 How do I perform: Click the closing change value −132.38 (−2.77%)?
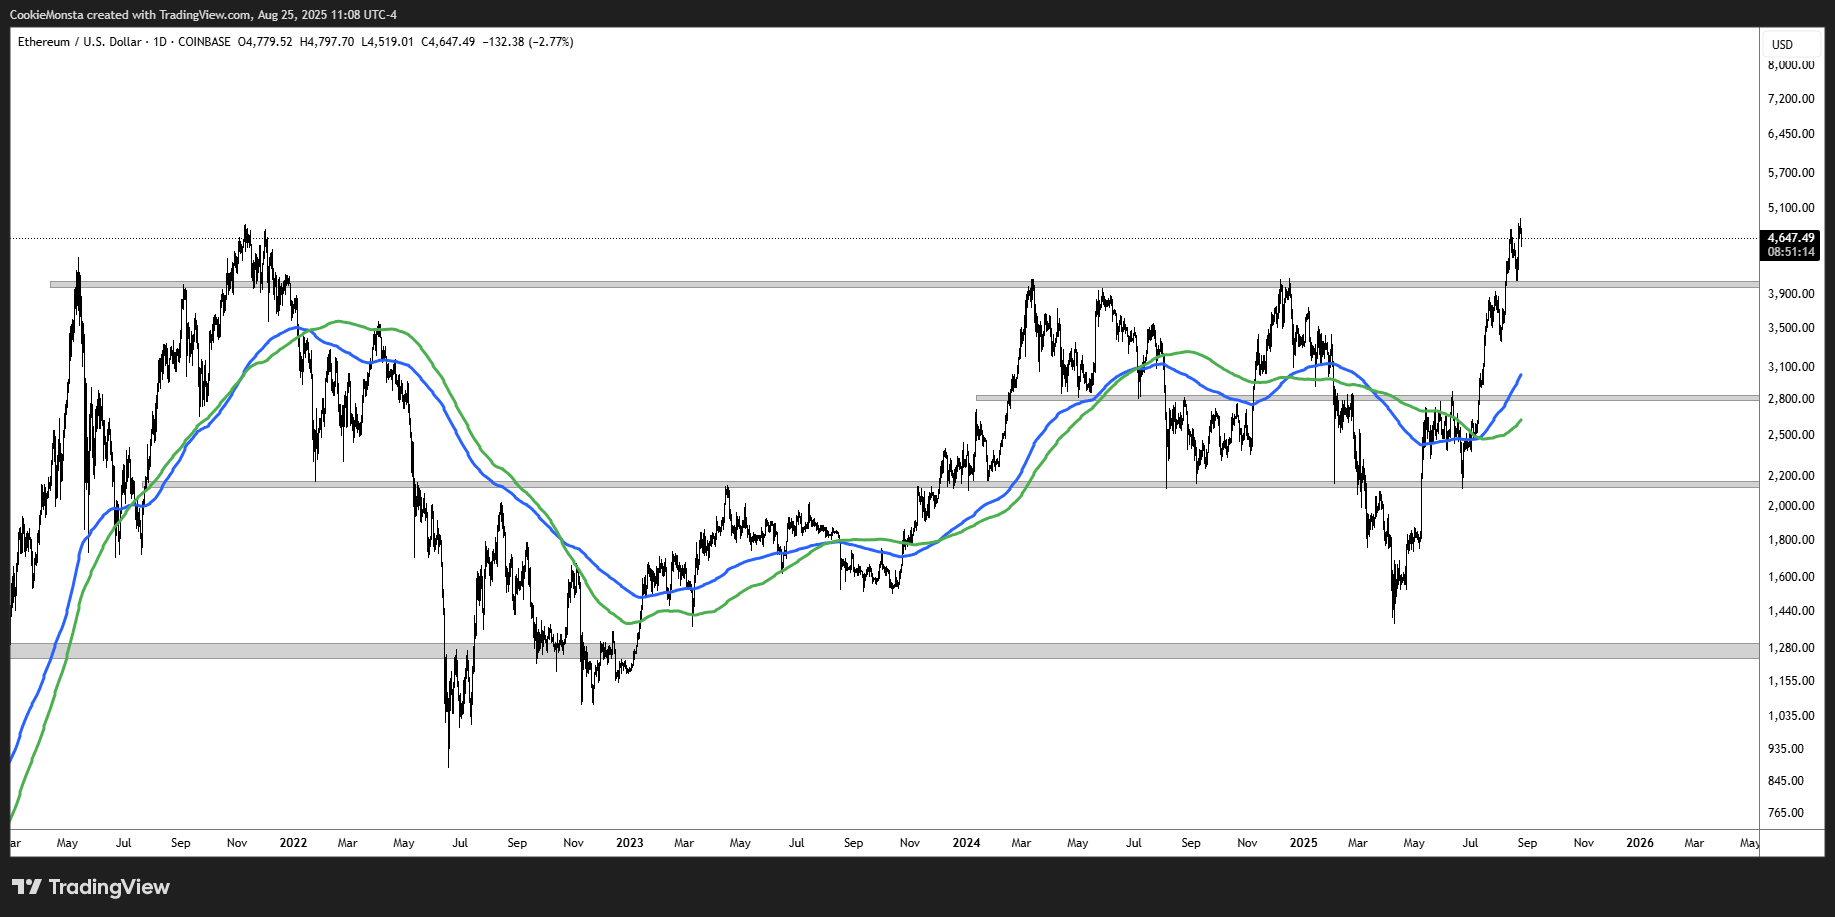click(528, 42)
